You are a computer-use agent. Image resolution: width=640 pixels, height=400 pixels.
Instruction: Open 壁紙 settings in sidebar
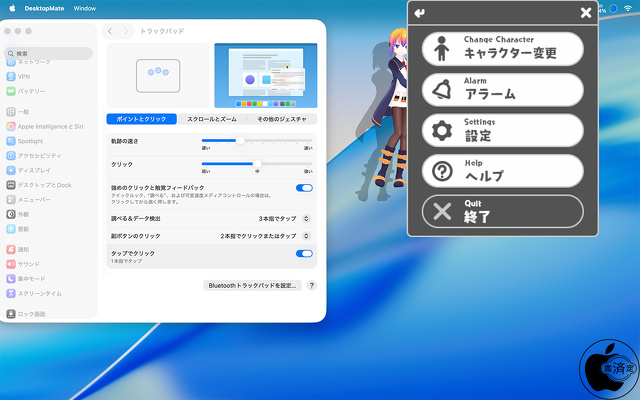18,229
